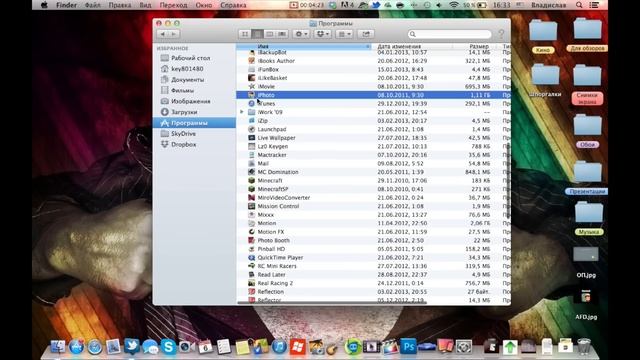Open the Apple menu
The image size is (640, 360).
(44, 5)
